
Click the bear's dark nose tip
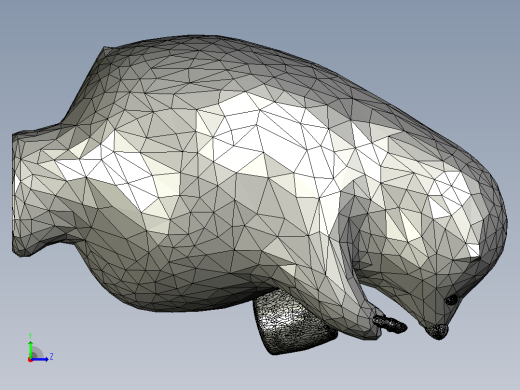[437, 331]
